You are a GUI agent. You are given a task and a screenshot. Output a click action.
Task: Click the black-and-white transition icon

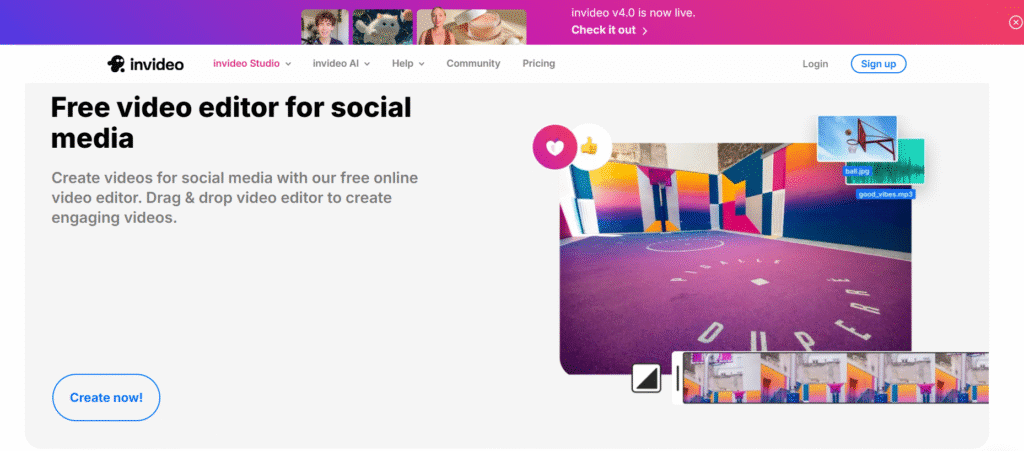click(646, 378)
